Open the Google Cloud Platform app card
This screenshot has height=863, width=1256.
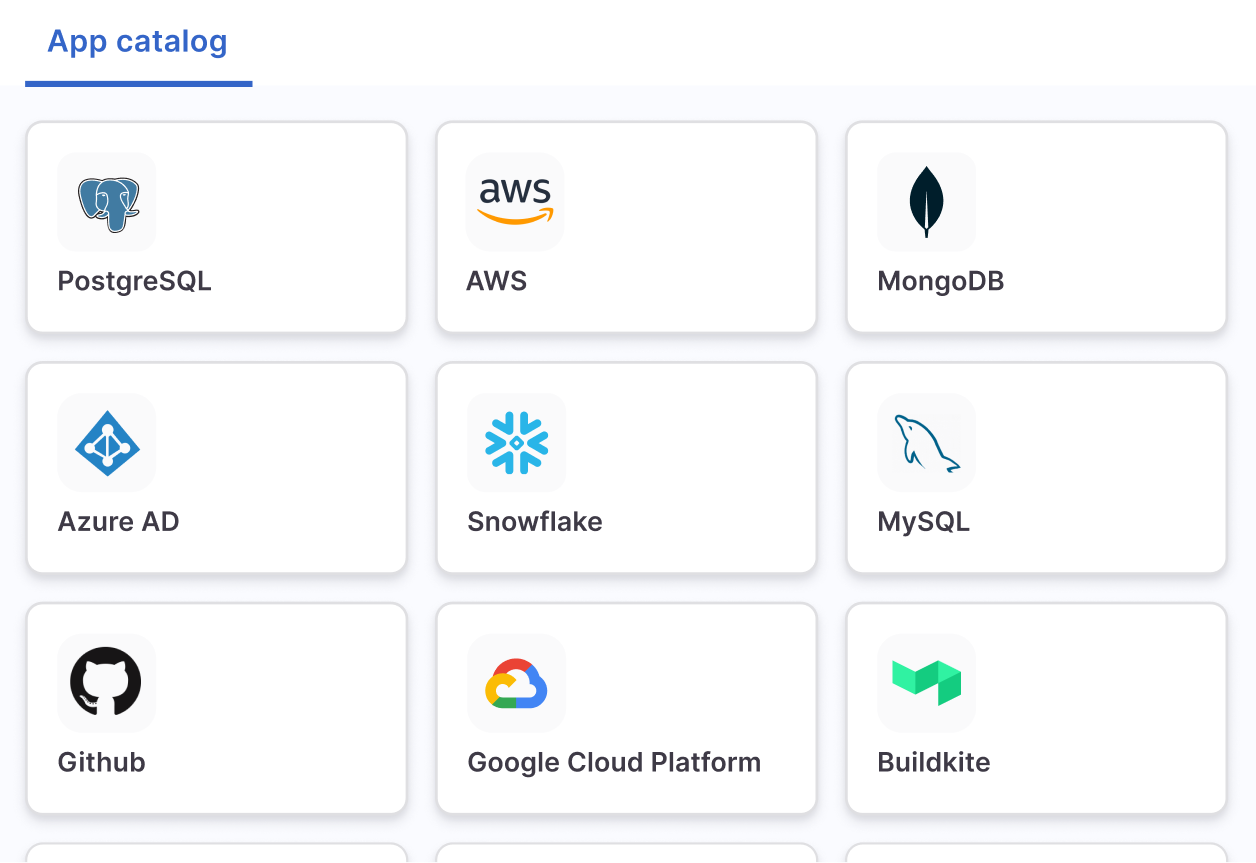(x=627, y=709)
